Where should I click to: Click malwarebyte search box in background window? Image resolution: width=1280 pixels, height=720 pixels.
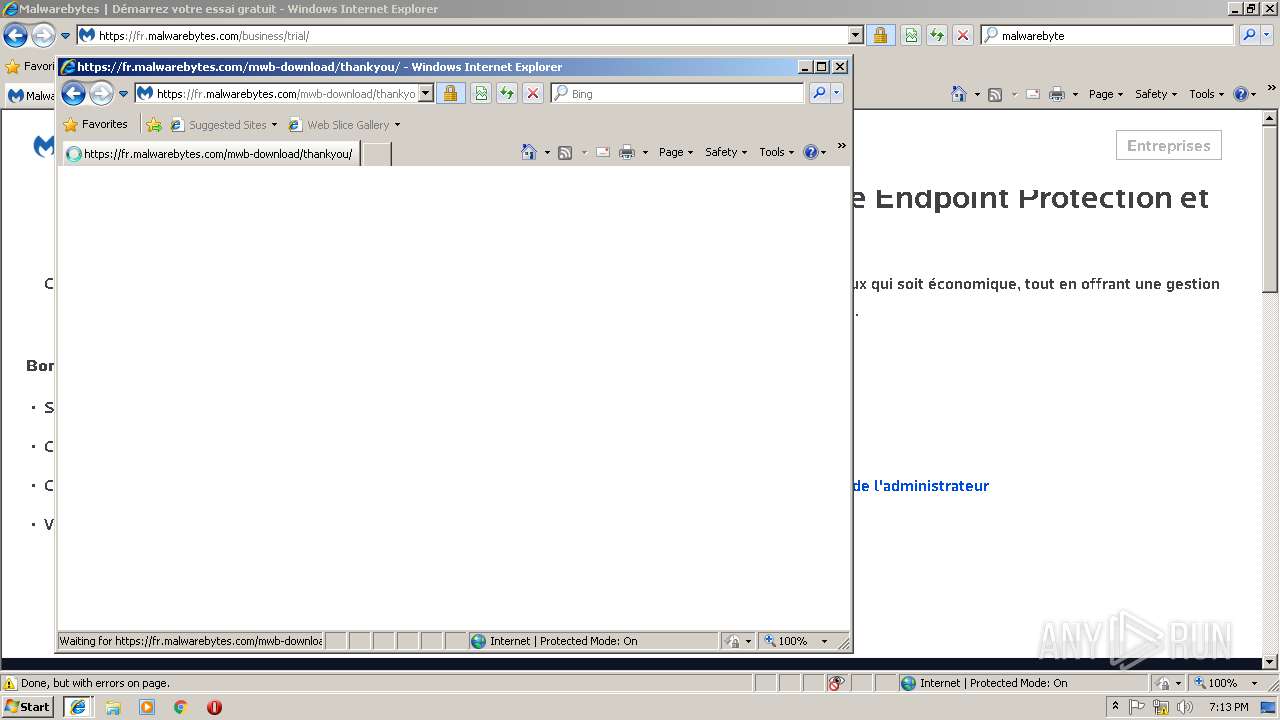1108,35
